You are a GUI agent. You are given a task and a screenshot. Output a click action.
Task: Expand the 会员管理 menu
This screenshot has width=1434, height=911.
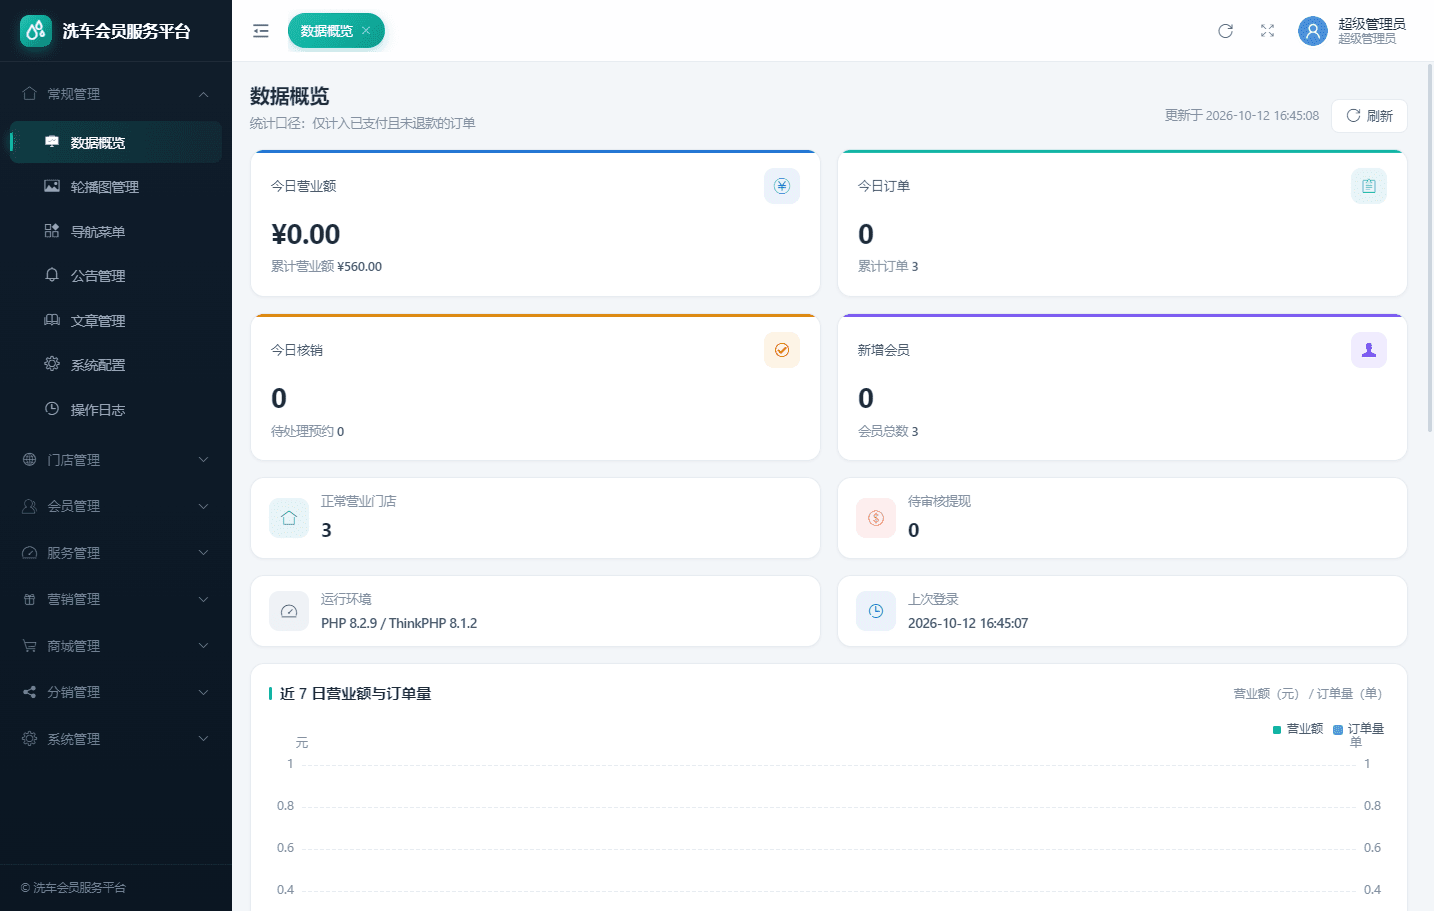click(116, 506)
